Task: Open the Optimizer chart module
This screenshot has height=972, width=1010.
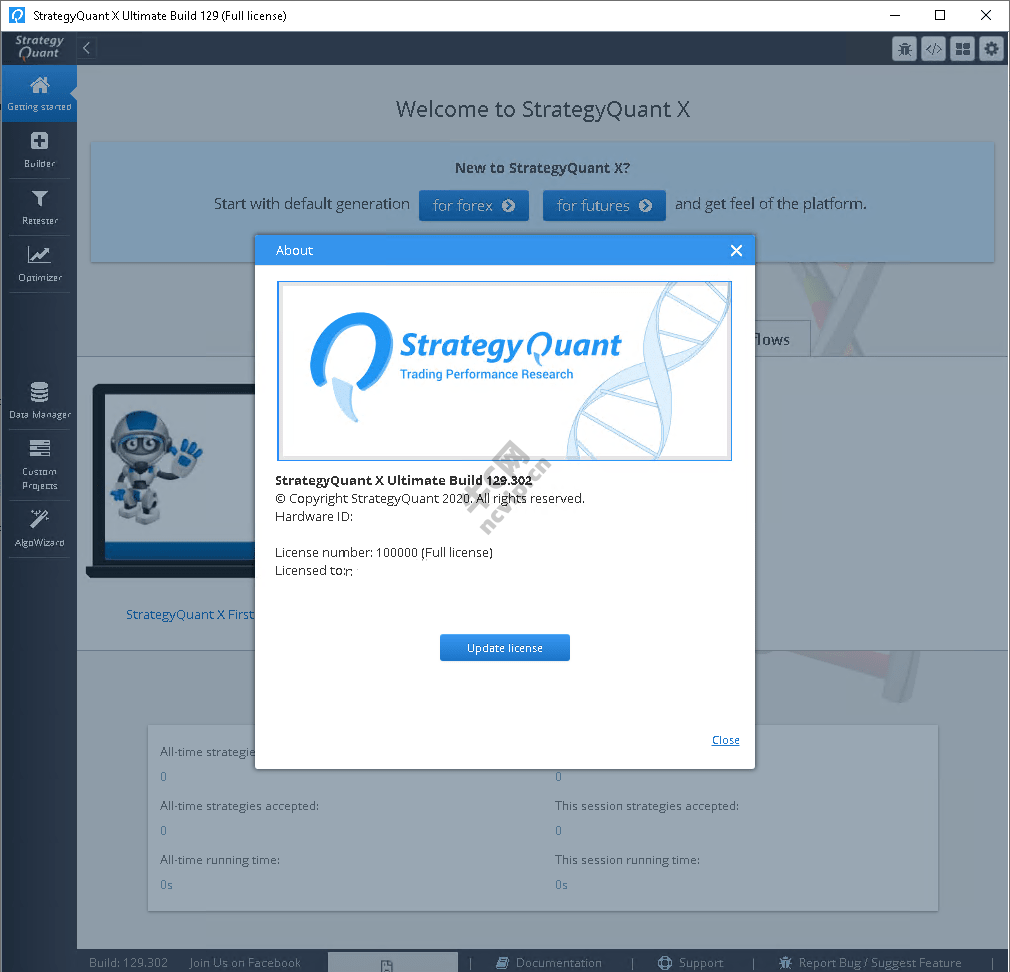Action: pos(39,263)
